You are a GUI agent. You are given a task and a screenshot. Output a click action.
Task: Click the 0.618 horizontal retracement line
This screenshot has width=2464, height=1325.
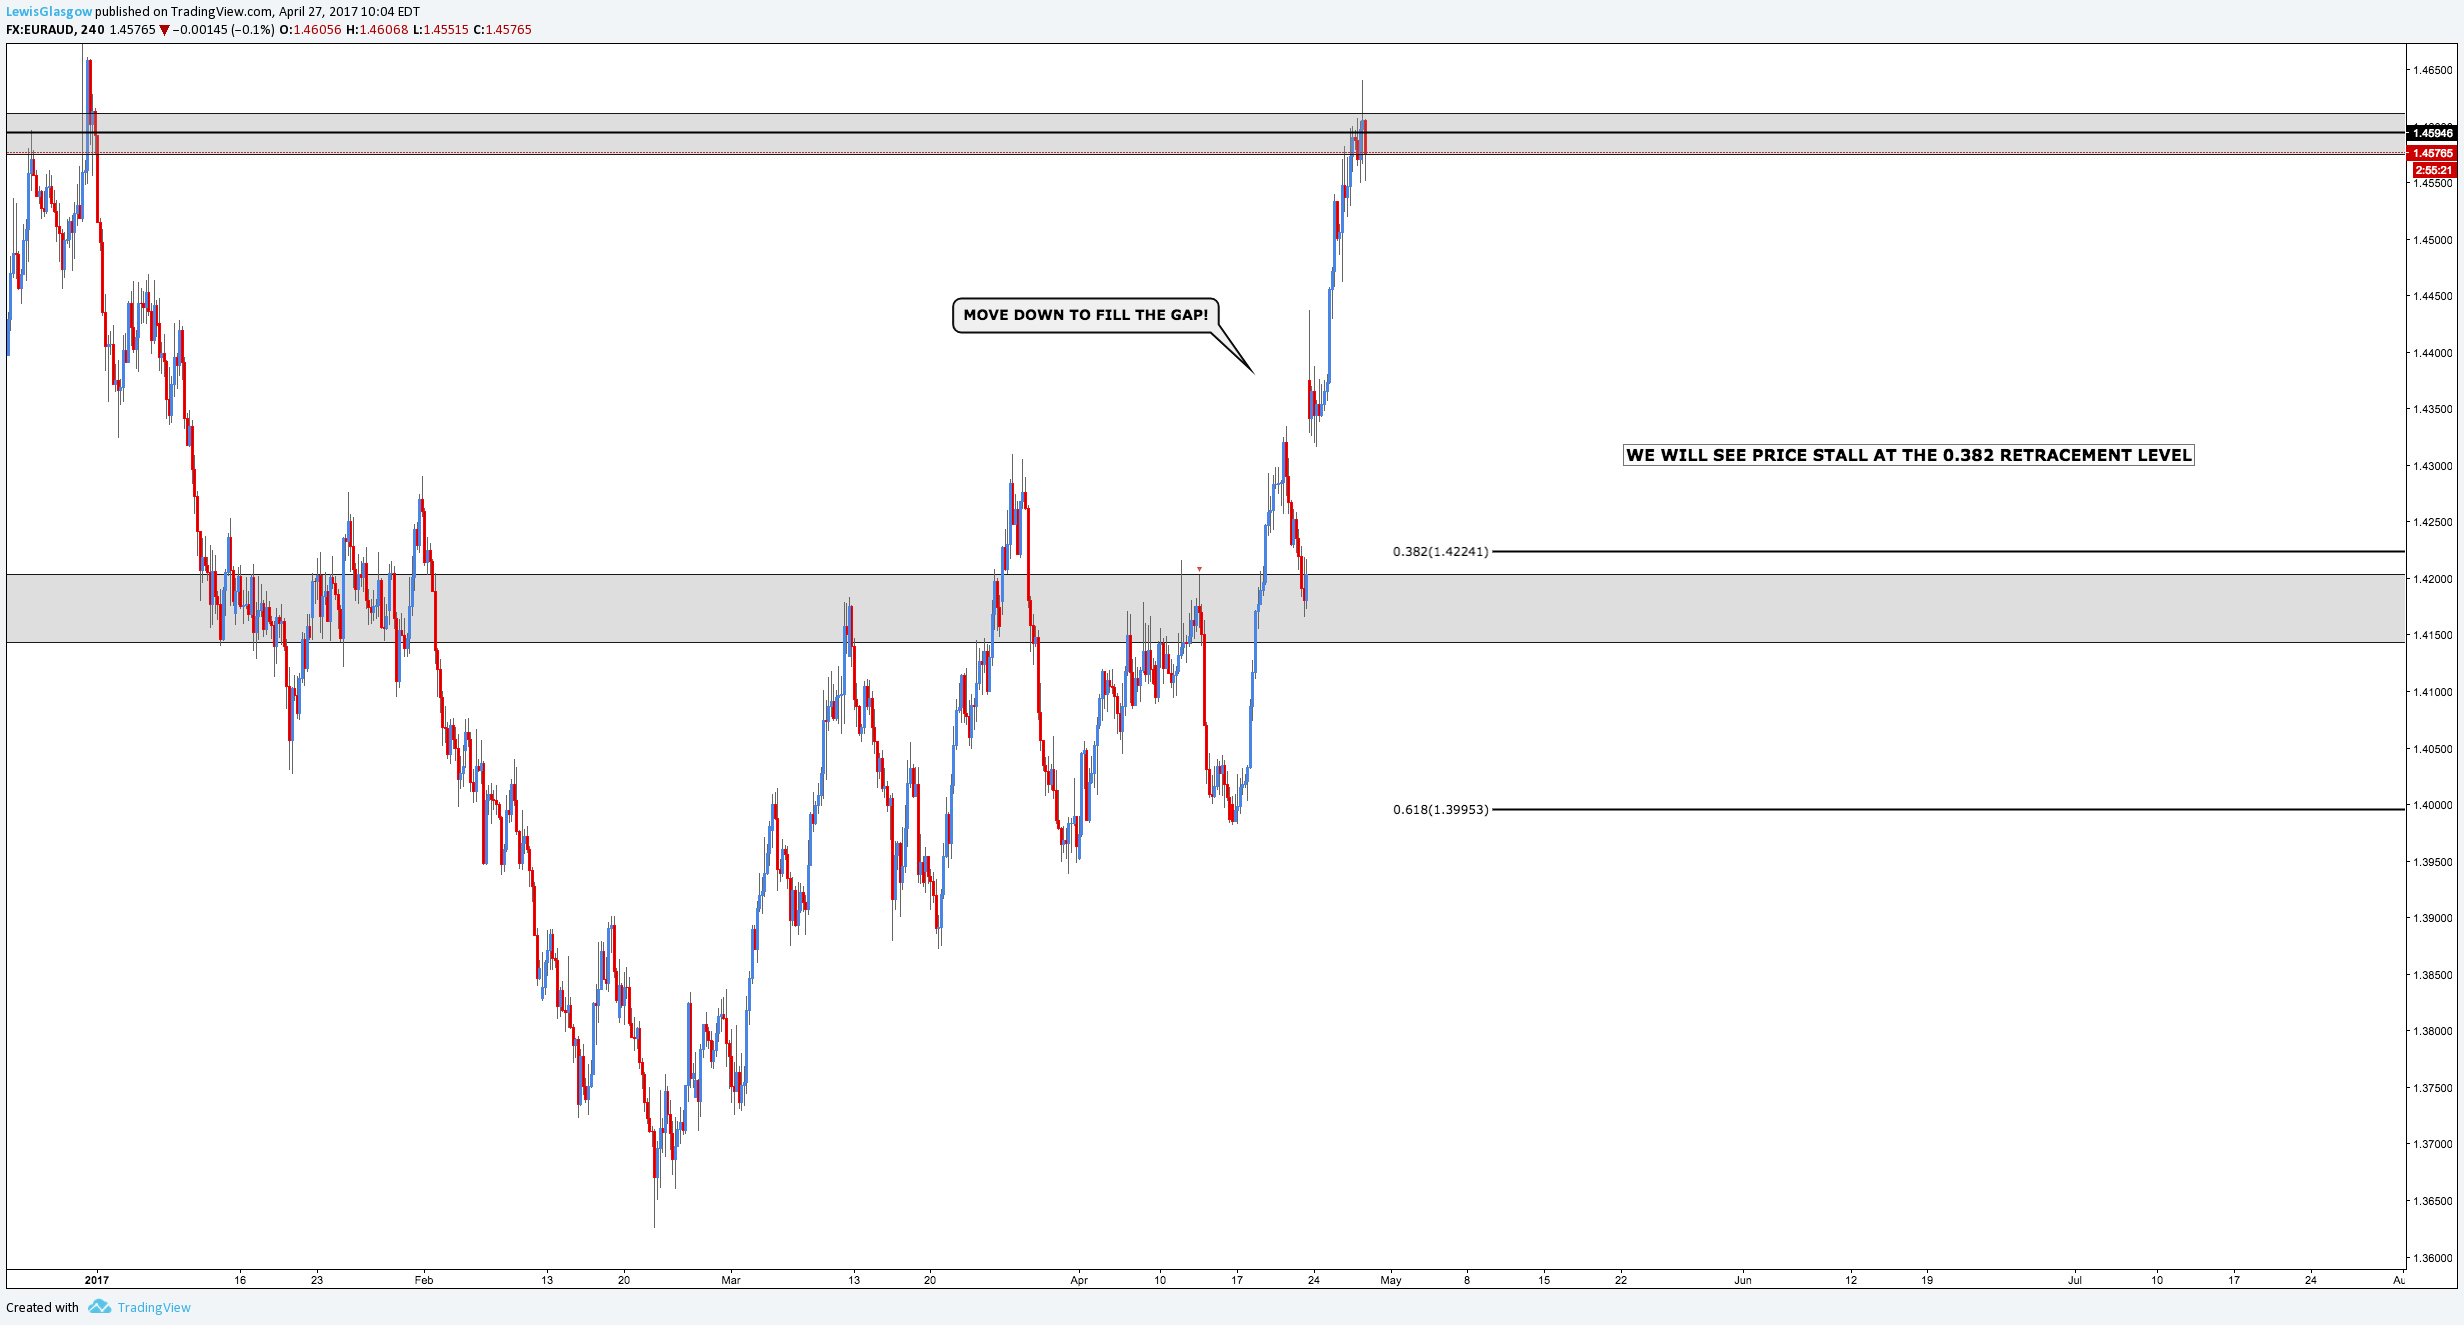pos(1948,809)
